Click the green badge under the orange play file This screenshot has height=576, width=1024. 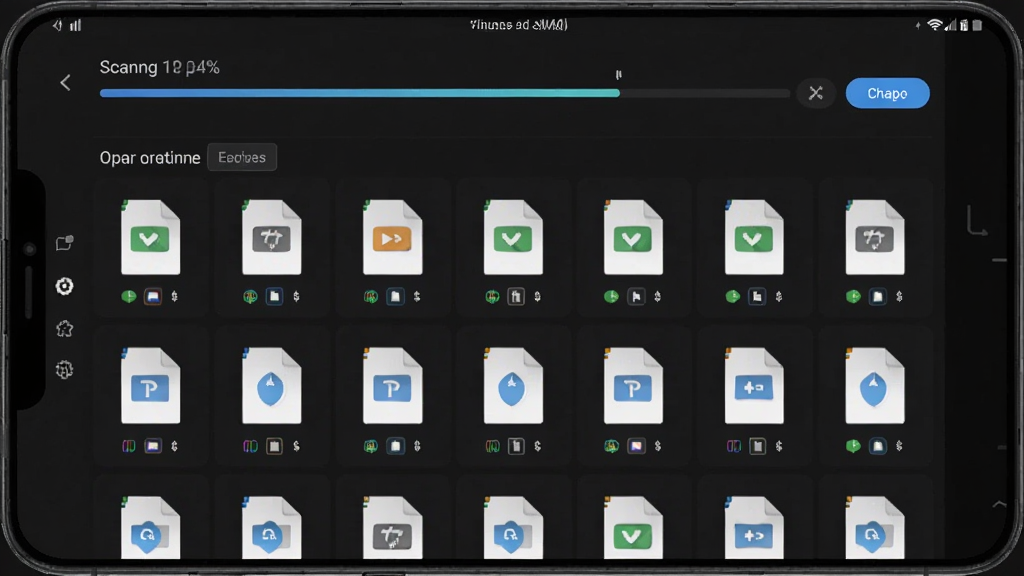371,297
